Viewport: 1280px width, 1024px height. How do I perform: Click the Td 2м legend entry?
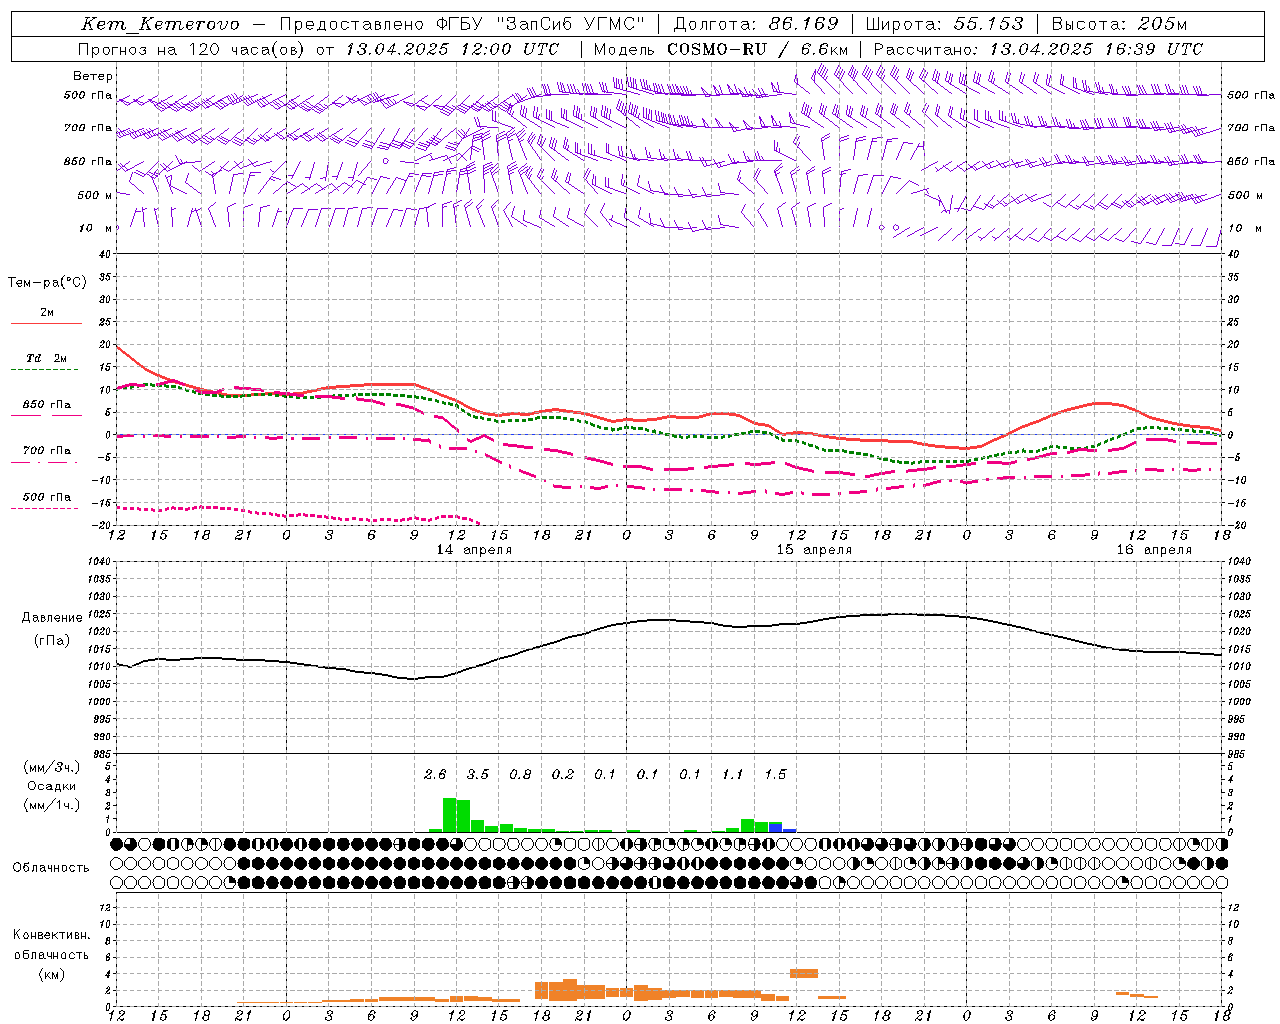click(47, 362)
